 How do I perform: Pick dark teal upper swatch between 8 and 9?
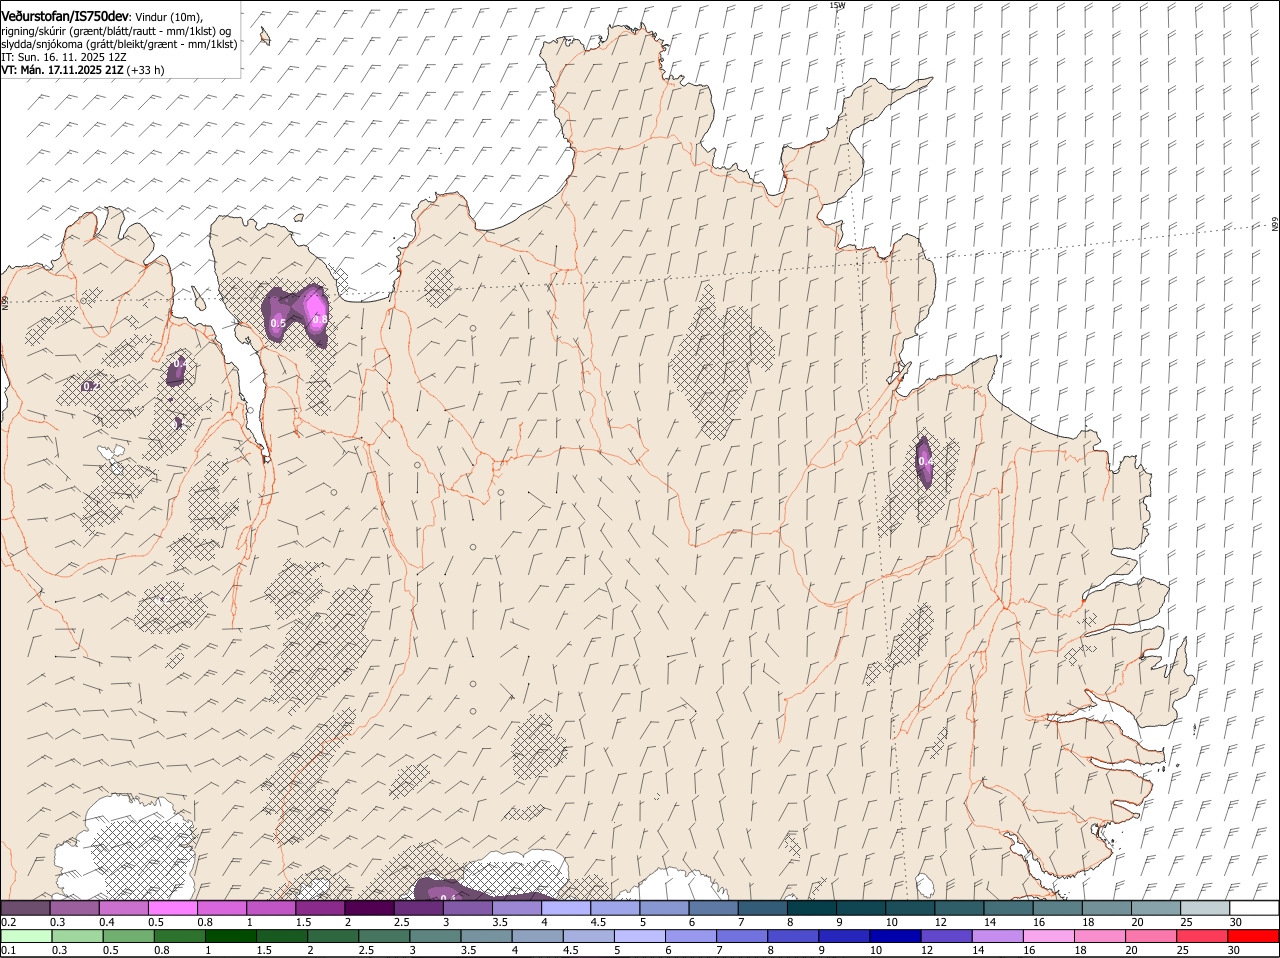(810, 907)
